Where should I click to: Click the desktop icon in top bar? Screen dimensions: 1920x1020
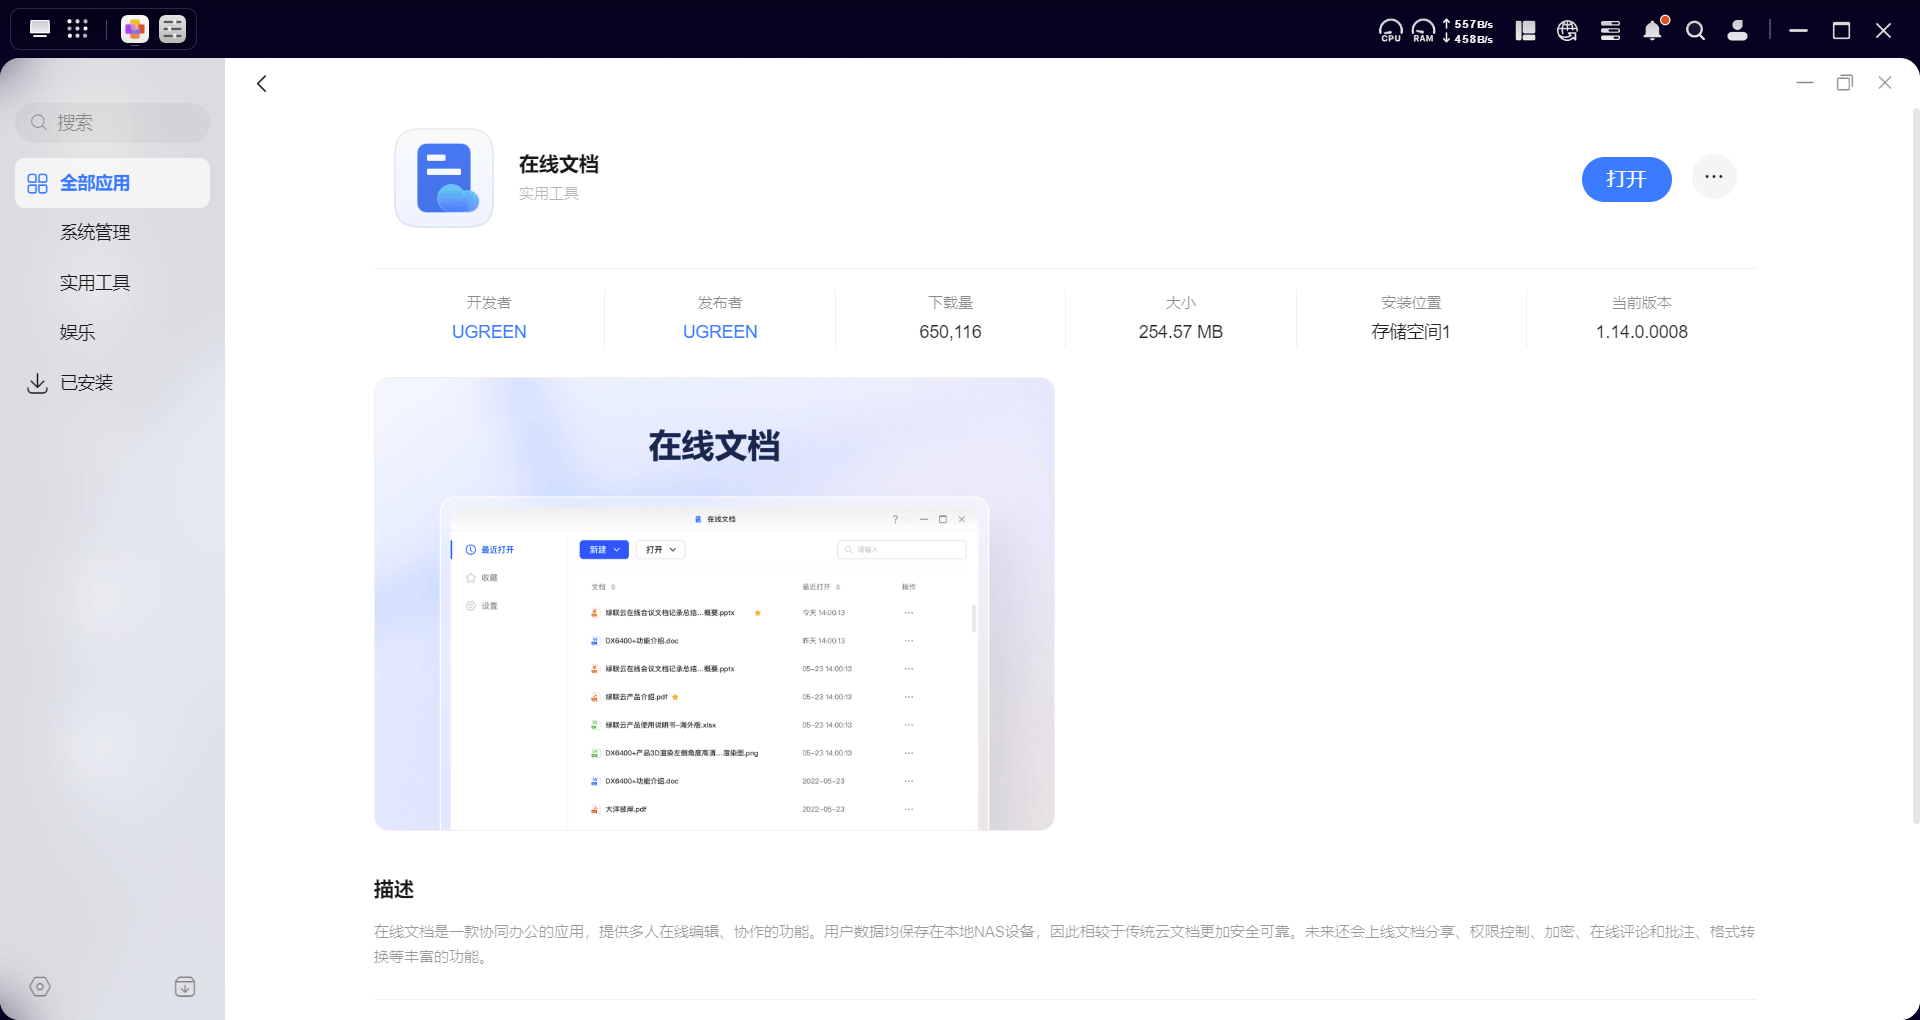(40, 29)
